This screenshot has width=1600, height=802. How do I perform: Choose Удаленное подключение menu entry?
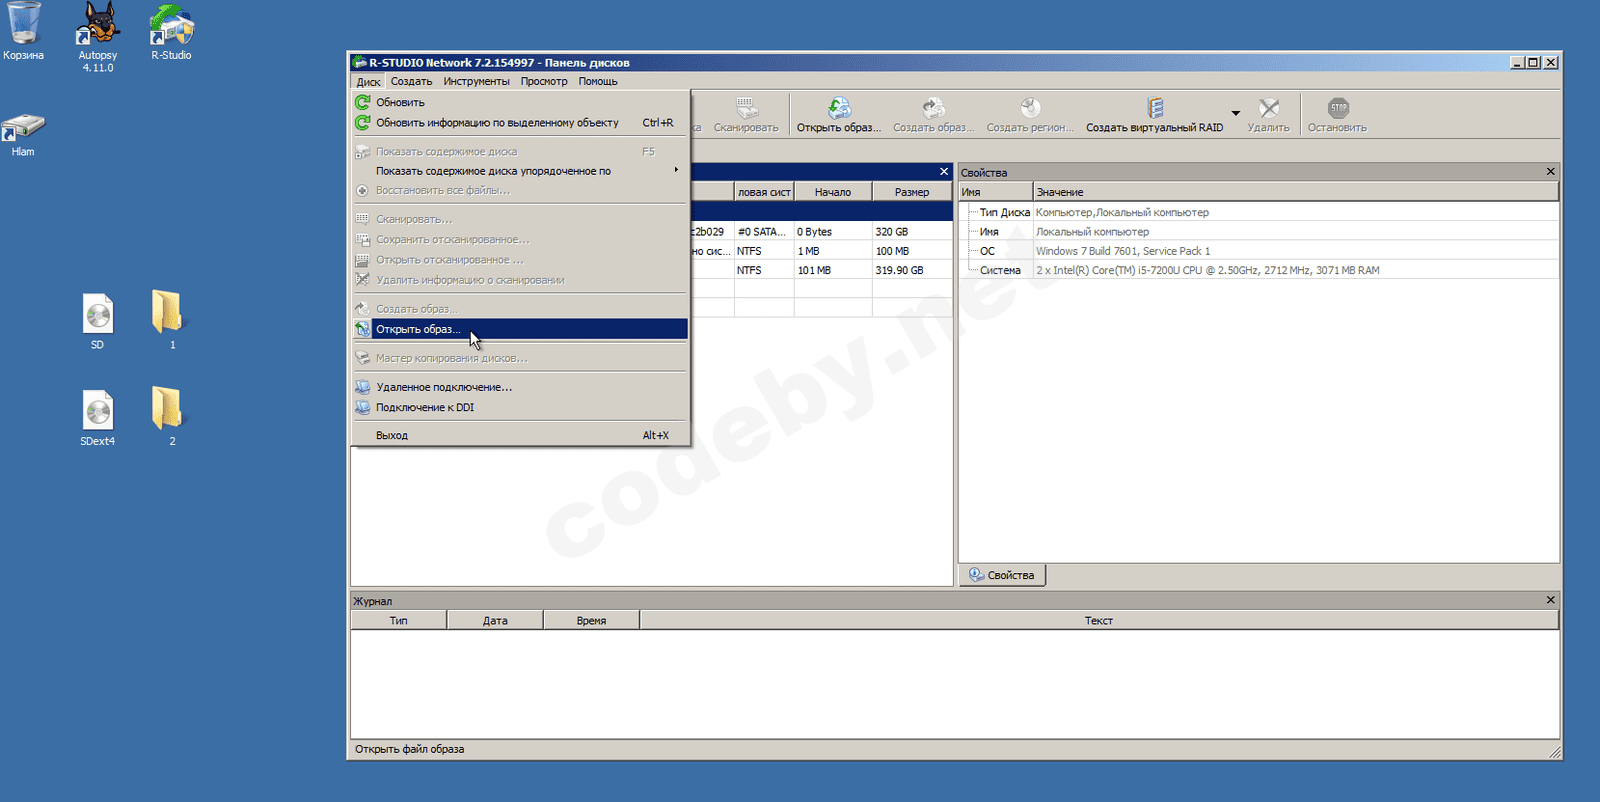point(520,387)
